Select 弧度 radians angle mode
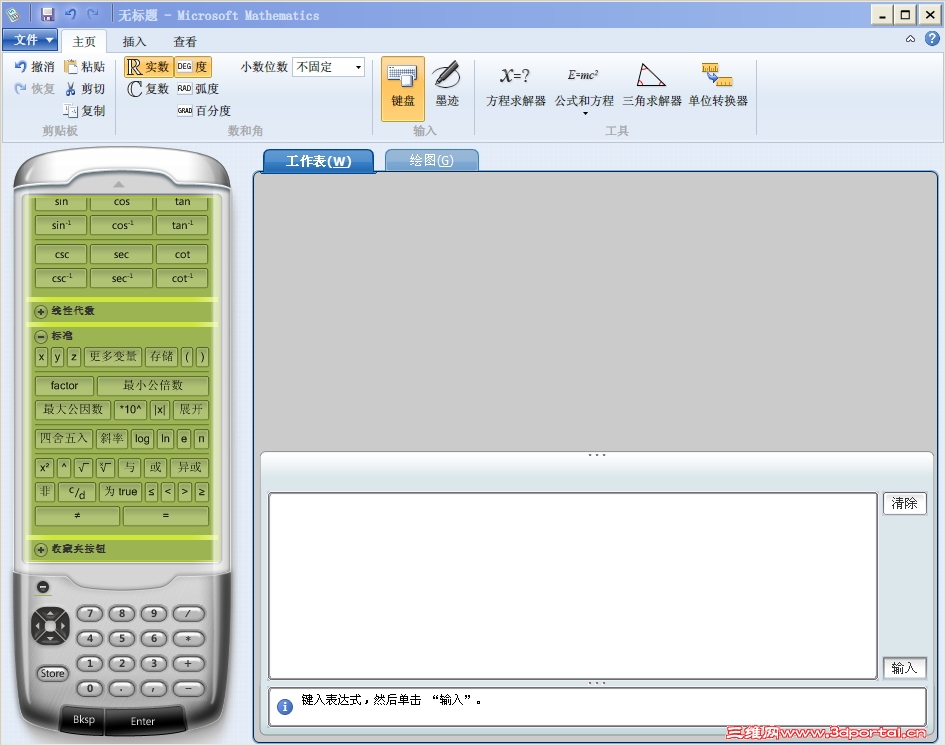This screenshot has height=746, width=946. [x=198, y=89]
